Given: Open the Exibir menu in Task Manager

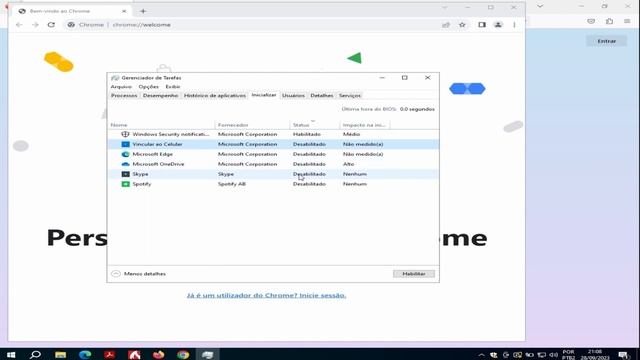Looking at the screenshot, I should 173,87.
